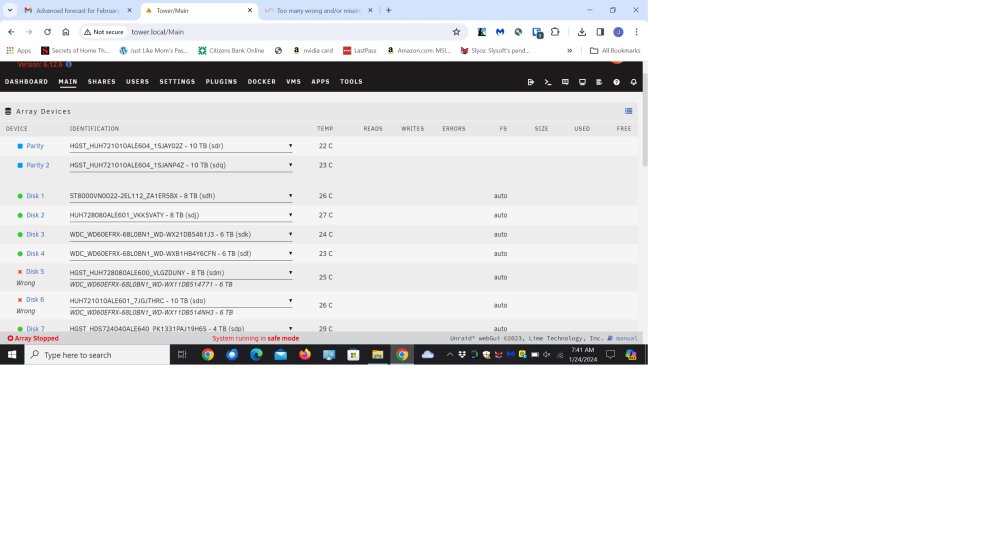Open the Unraid terminal icon
Image resolution: width=1000 pixels, height=557 pixels.
tap(548, 82)
